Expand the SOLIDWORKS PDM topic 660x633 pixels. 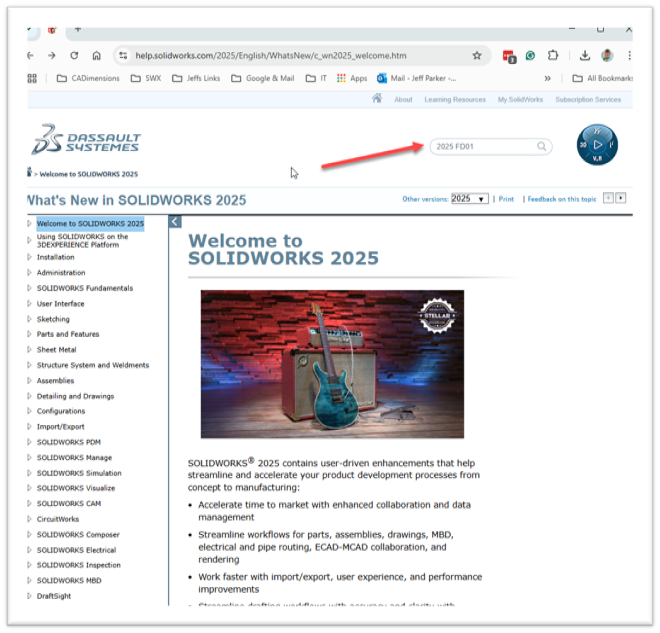29,442
